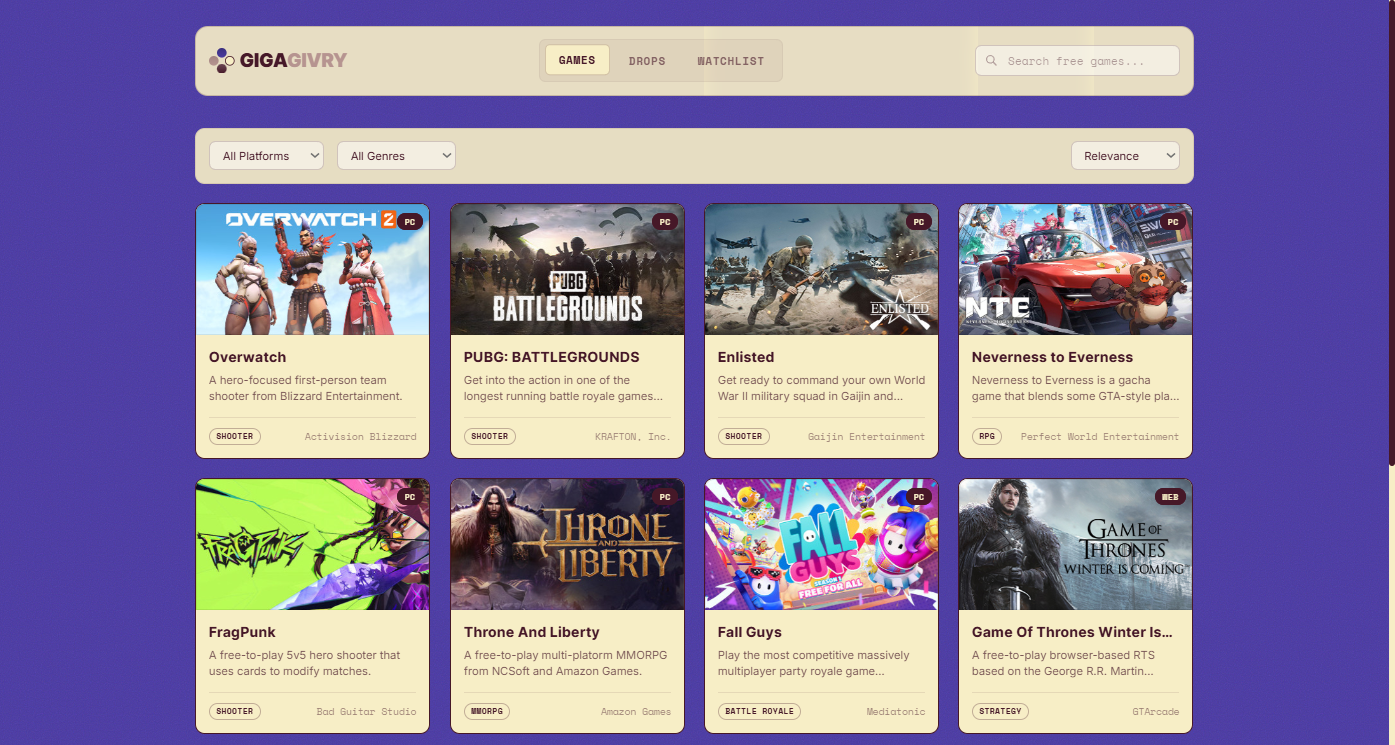Click the PC badge on Fall Guys card

coord(918,497)
